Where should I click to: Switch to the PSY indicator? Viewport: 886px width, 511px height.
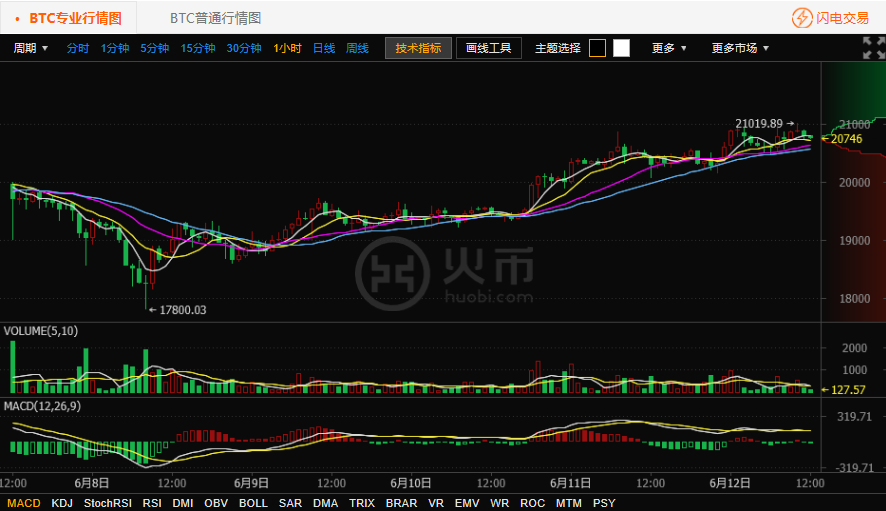pos(604,503)
